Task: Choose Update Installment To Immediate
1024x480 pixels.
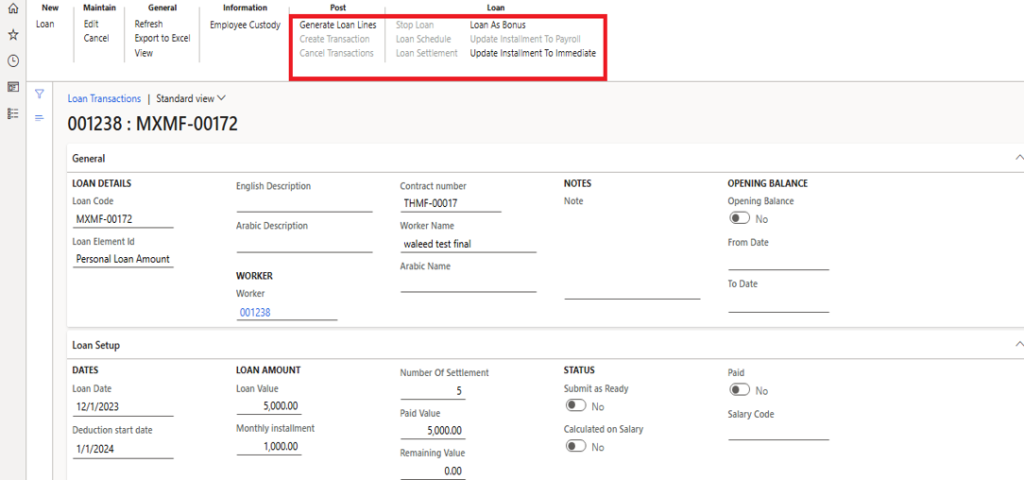Action: (532, 53)
